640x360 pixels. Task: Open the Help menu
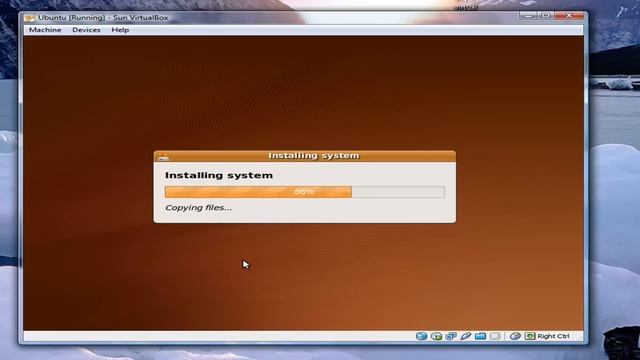coord(120,30)
